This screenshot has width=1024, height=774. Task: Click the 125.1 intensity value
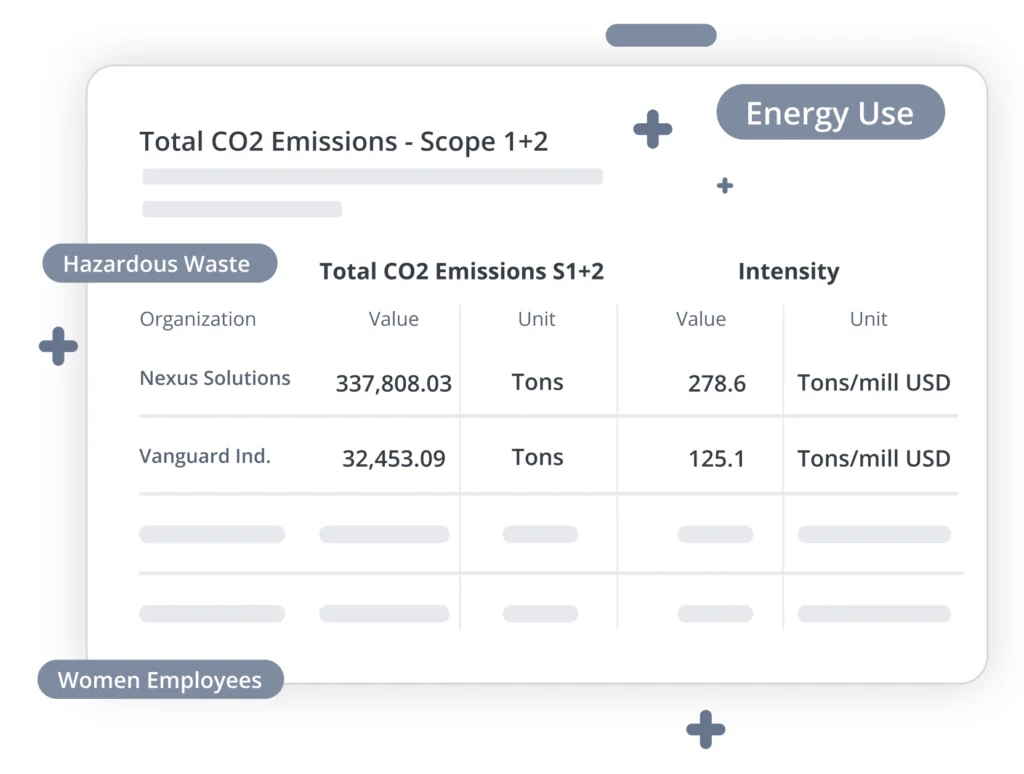tap(716, 459)
